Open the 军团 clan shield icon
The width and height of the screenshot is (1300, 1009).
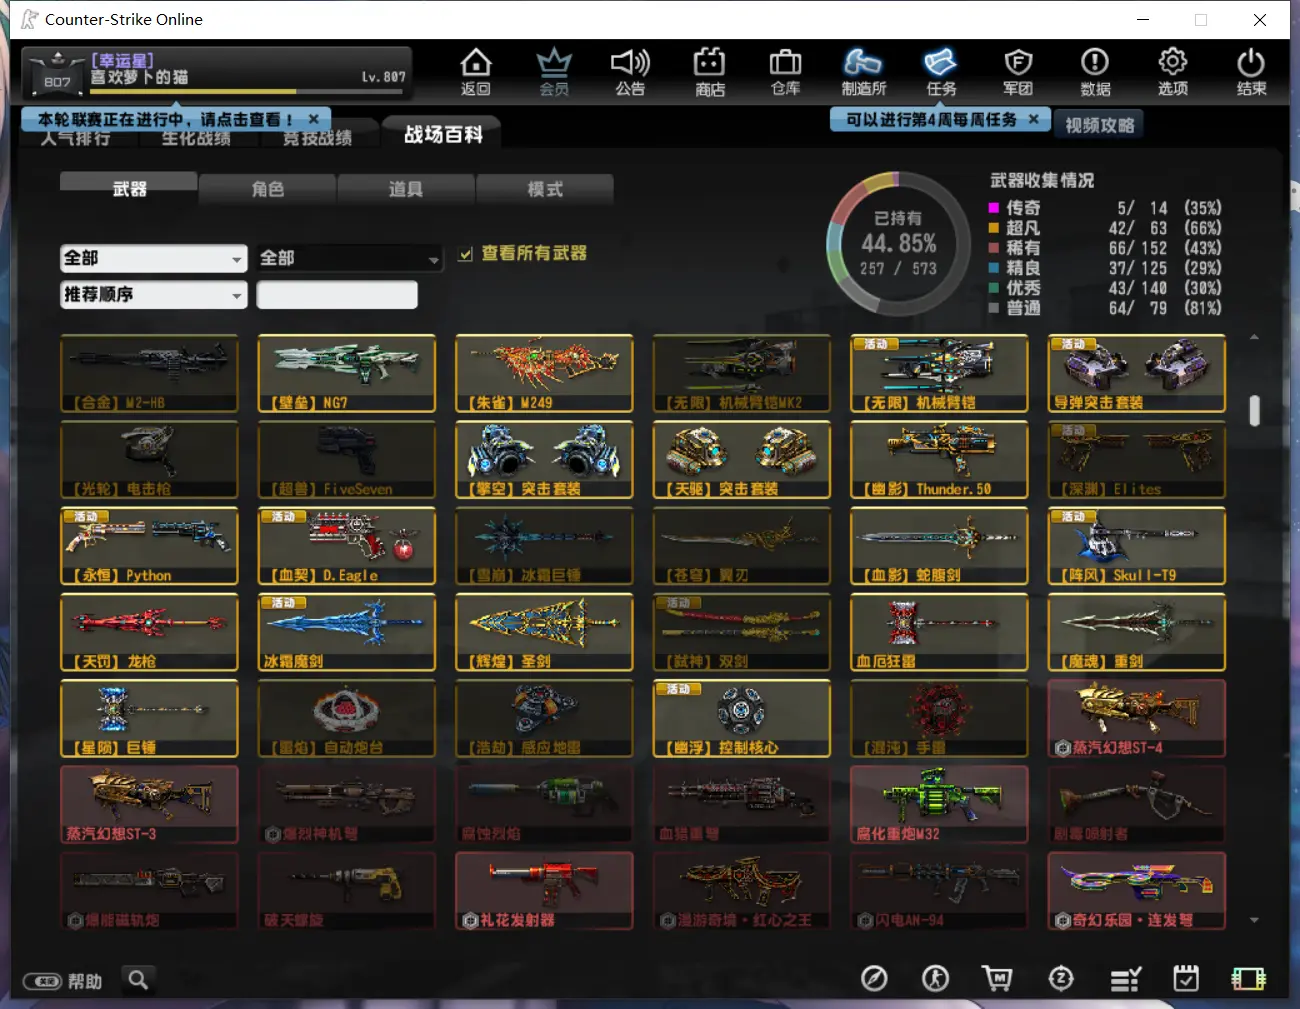click(x=1018, y=72)
